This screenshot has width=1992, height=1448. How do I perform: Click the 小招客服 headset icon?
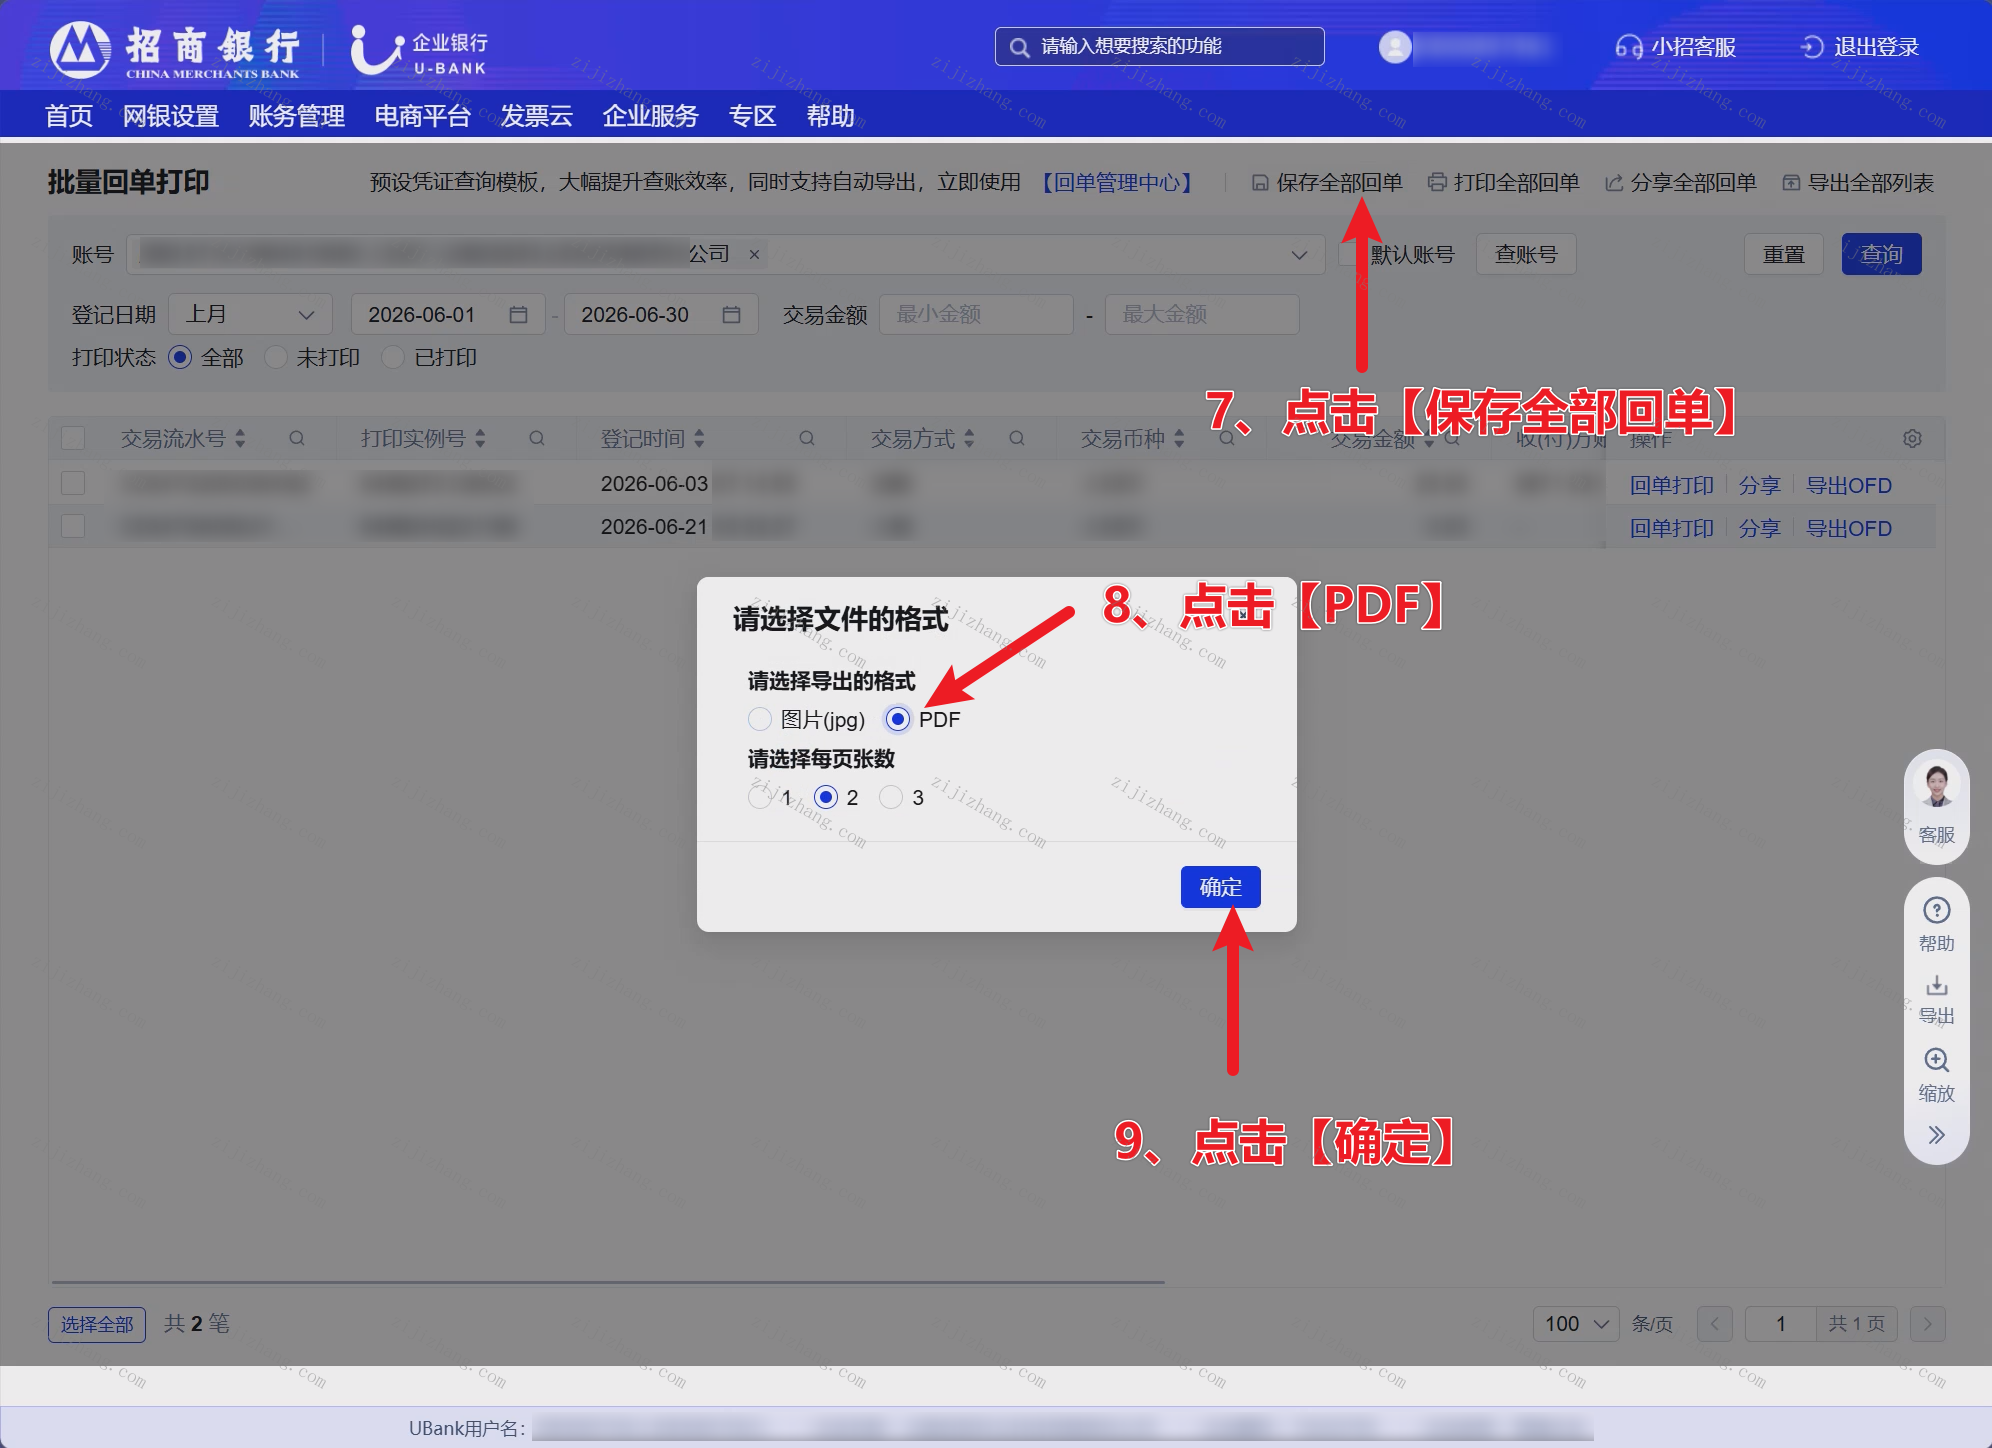click(x=1629, y=47)
